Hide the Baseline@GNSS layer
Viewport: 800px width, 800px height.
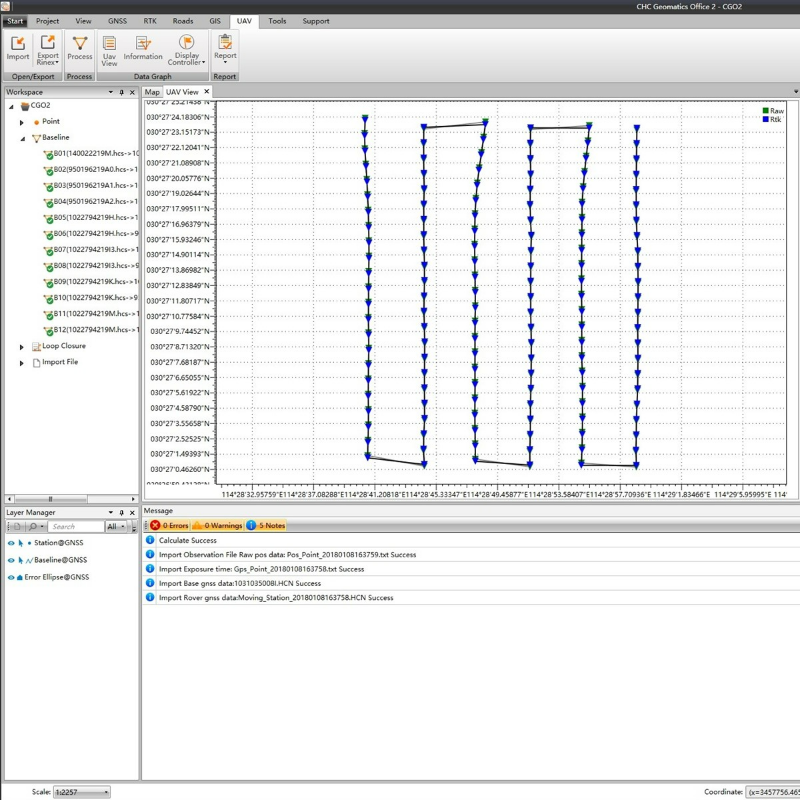[x=10, y=559]
